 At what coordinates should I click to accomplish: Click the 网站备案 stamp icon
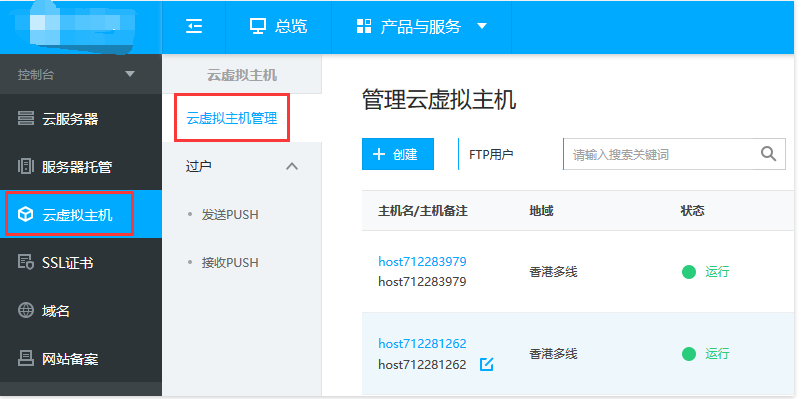coord(26,358)
